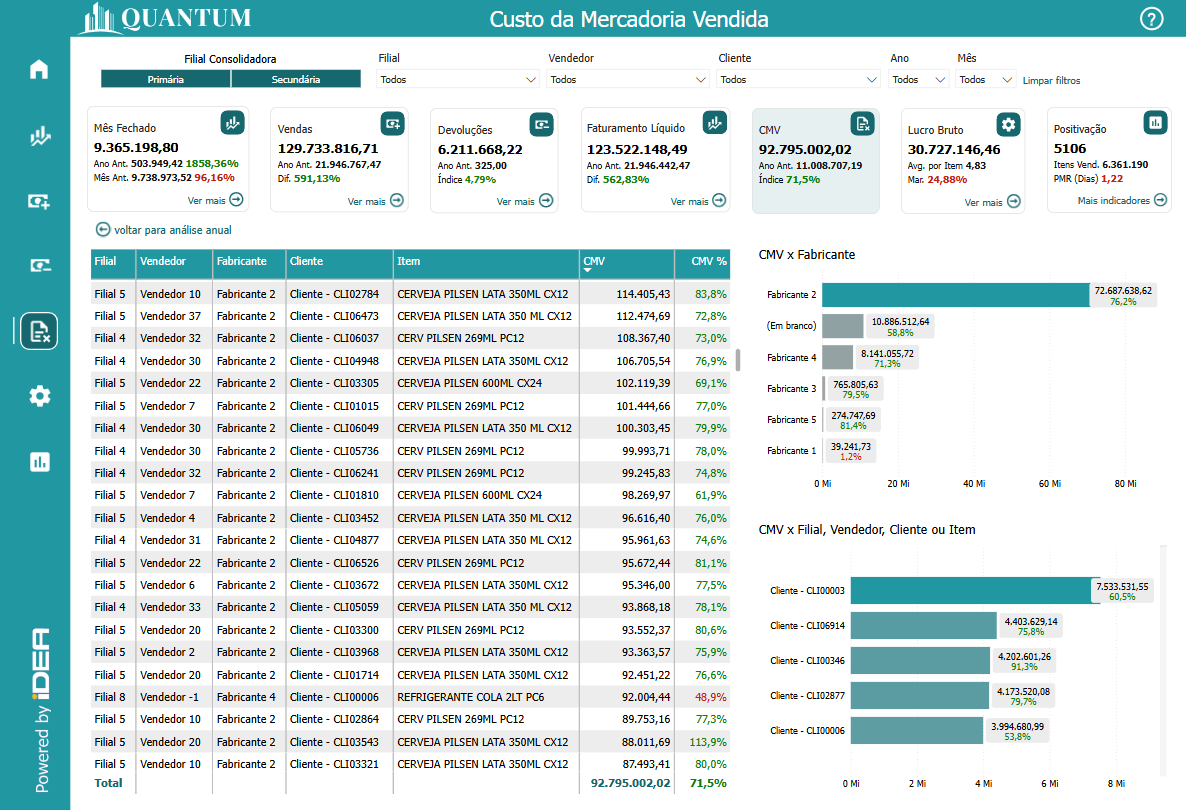The image size is (1186, 810).
Task: Select the CMV indicator card
Action: pyautogui.click(x=815, y=160)
